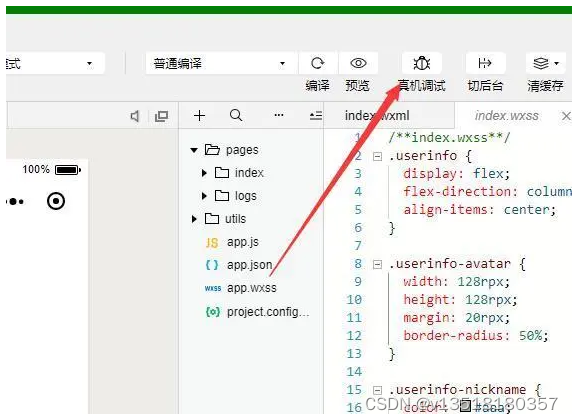This screenshot has height=420, width=573.
Task: Click the switch to background icon
Action: point(485,63)
